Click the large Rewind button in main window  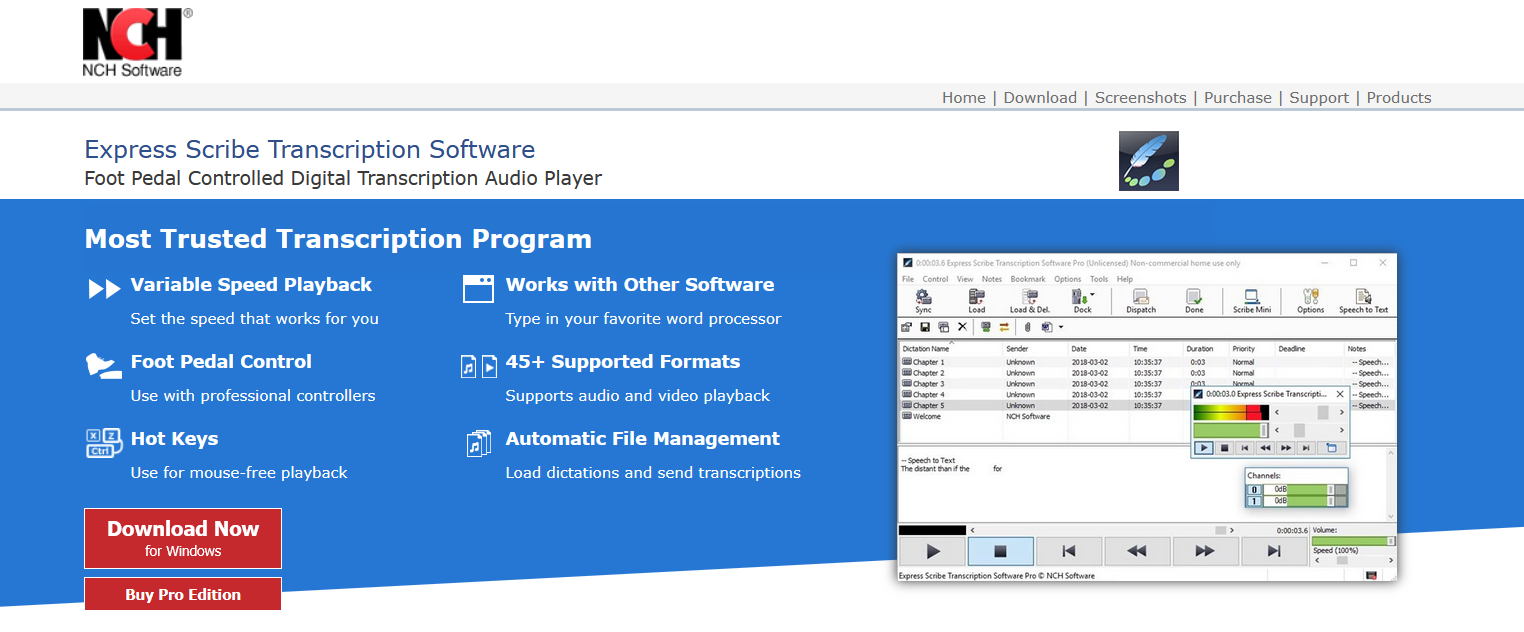[x=1137, y=551]
